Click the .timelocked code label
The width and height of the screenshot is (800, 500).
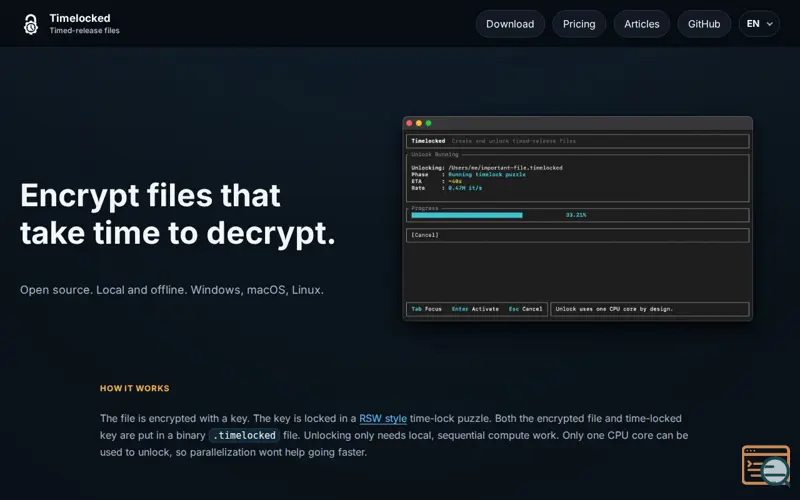click(x=244, y=435)
